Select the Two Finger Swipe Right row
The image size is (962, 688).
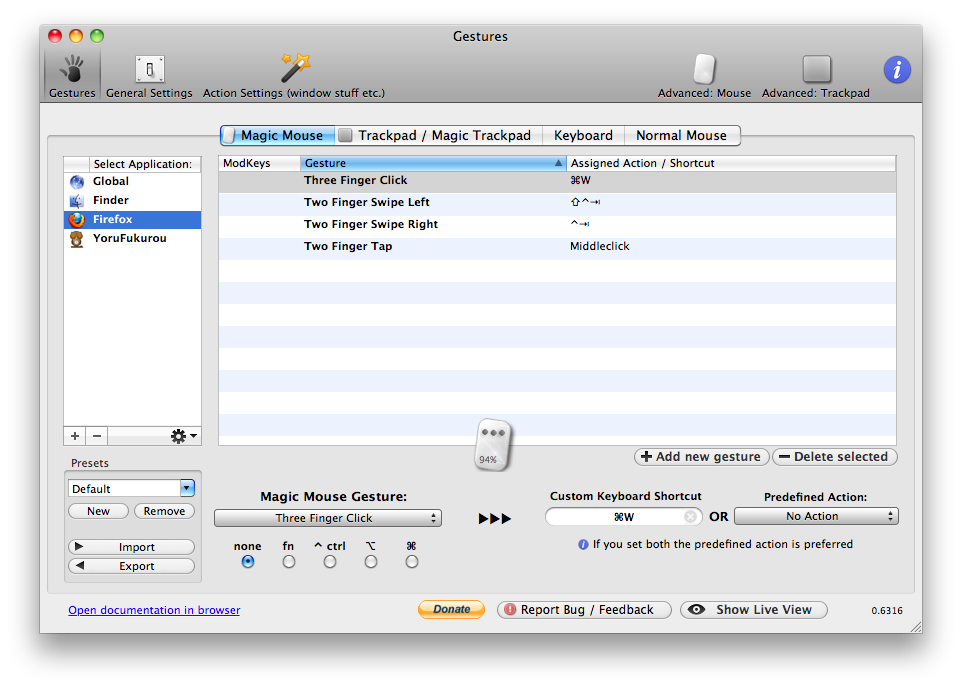point(557,225)
